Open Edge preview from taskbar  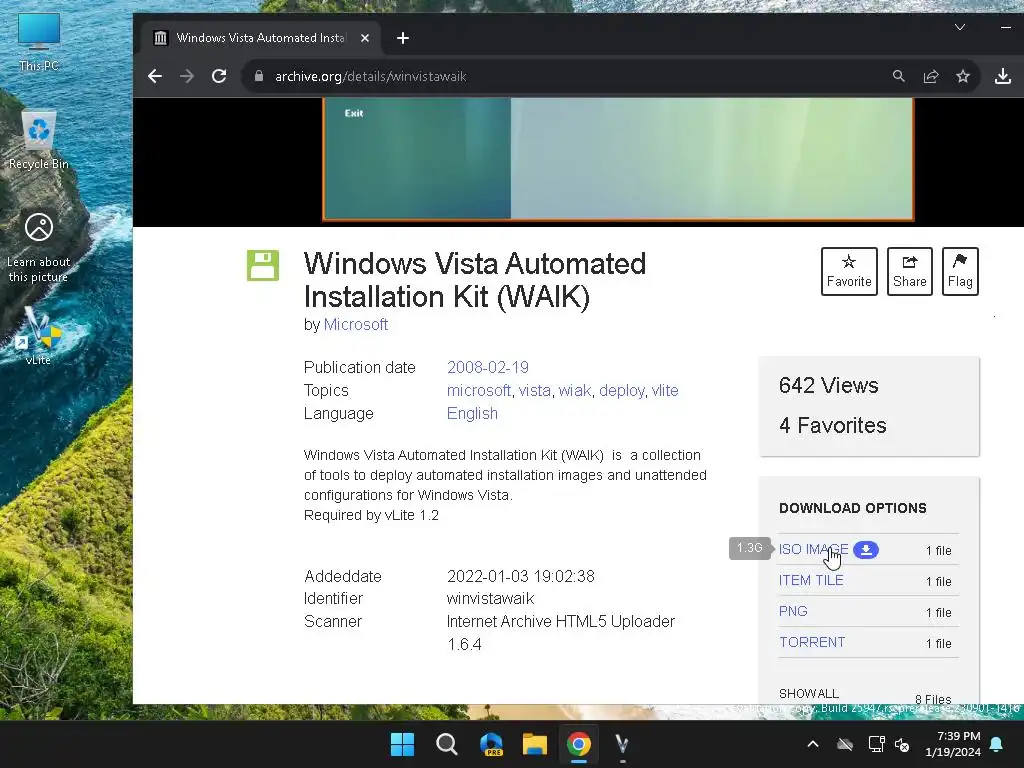(x=491, y=744)
